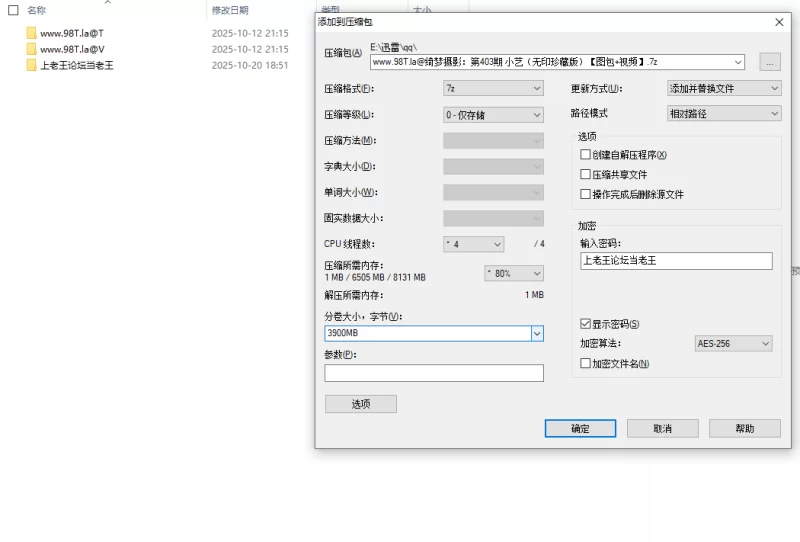Sort files by 修改日期 column header
This screenshot has width=800, height=542.
point(230,10)
